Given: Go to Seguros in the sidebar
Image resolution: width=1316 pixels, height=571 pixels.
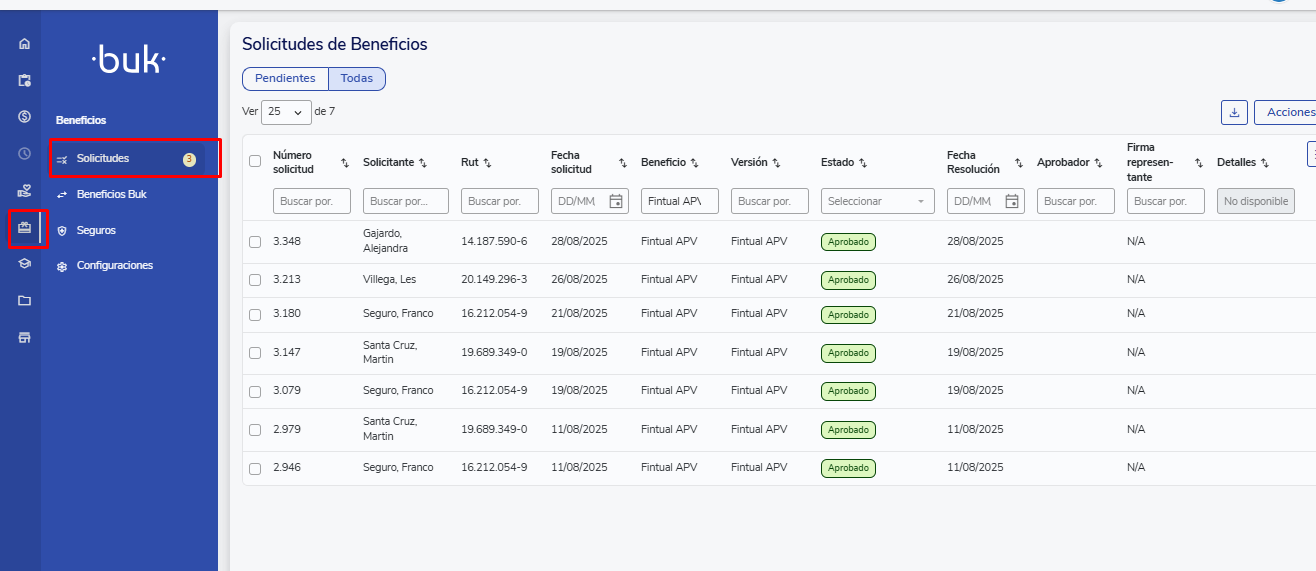Looking at the screenshot, I should click(96, 230).
